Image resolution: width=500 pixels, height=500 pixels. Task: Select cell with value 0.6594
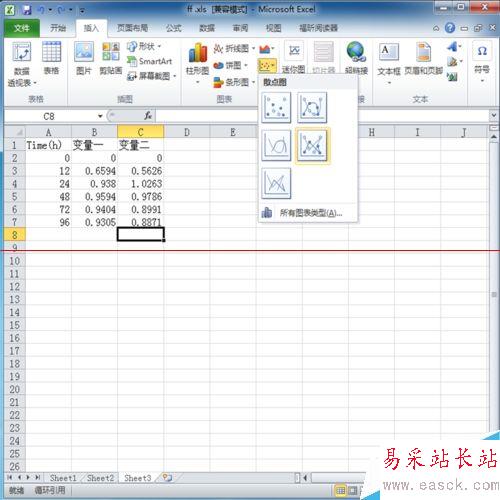tap(94, 171)
